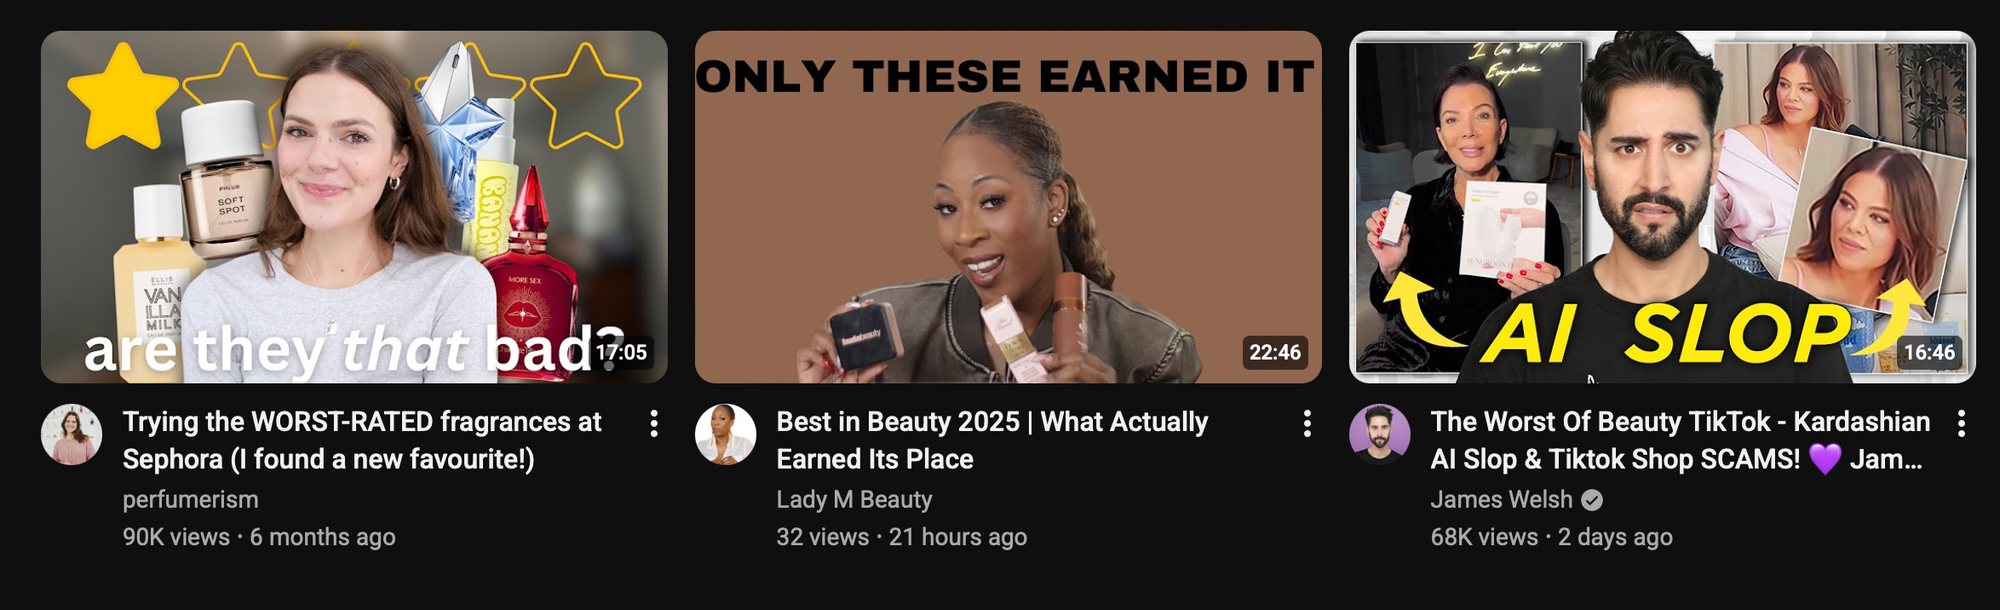Open the 'AI Slop' video thumbnail

pos(1662,207)
